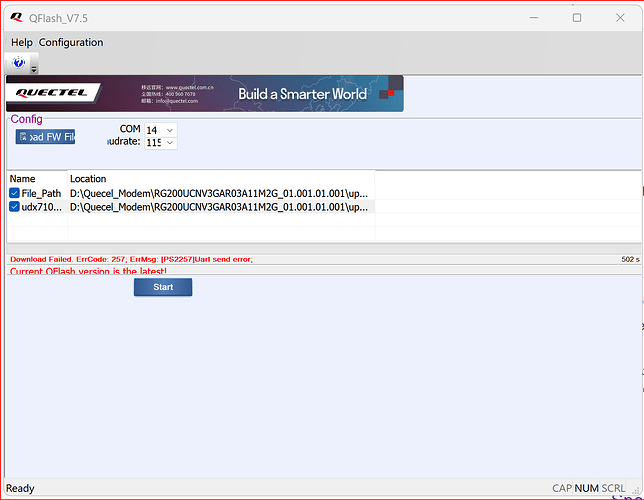Click the QFlash app icon in title bar

coord(17,17)
